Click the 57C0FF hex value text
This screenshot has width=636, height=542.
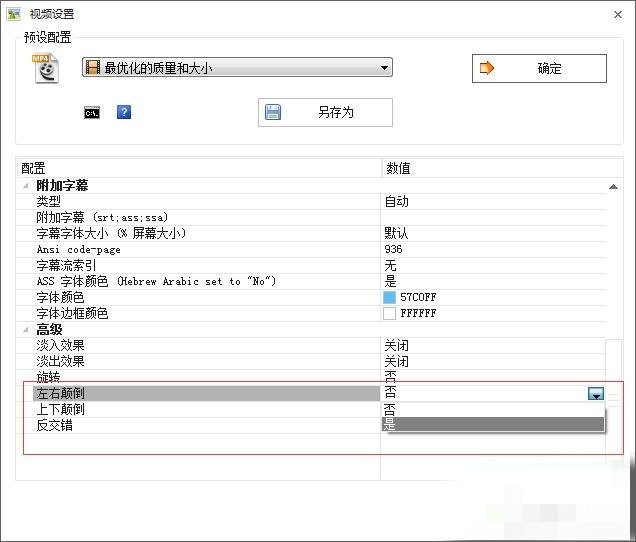(418, 297)
